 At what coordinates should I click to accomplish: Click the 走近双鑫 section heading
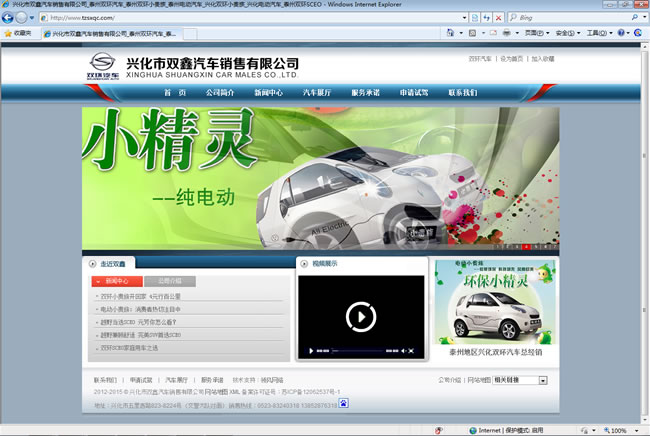click(x=112, y=264)
